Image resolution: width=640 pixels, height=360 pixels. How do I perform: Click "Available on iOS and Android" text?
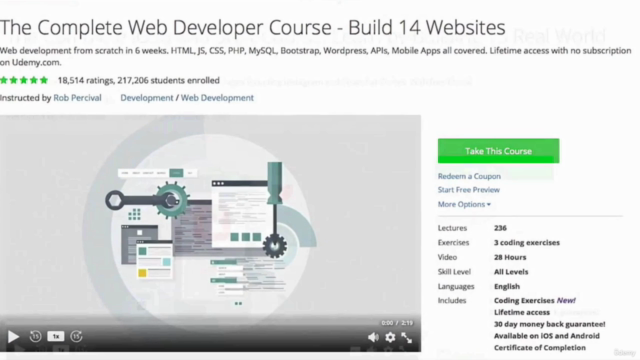point(547,336)
